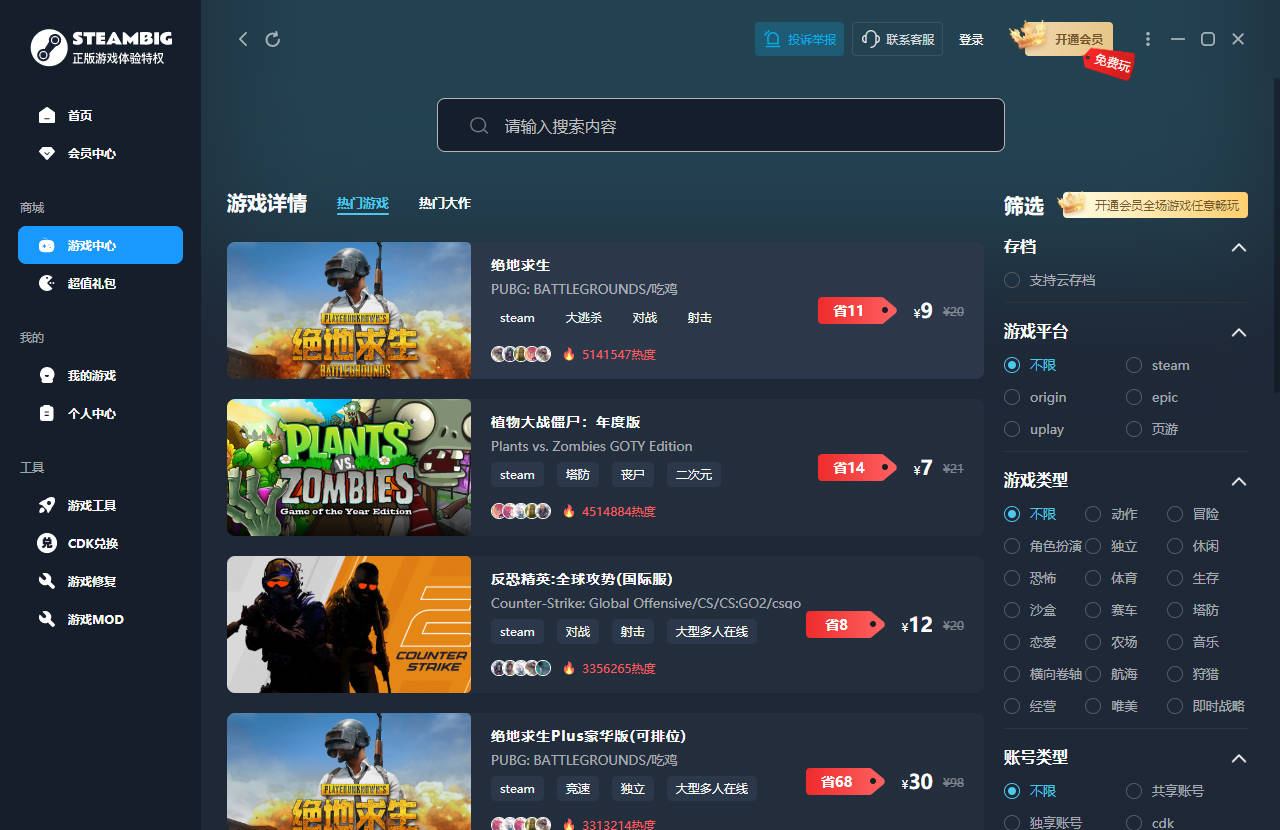This screenshot has width=1280, height=830.
Task: Click the magnifier icon in the search box
Action: coord(479,126)
